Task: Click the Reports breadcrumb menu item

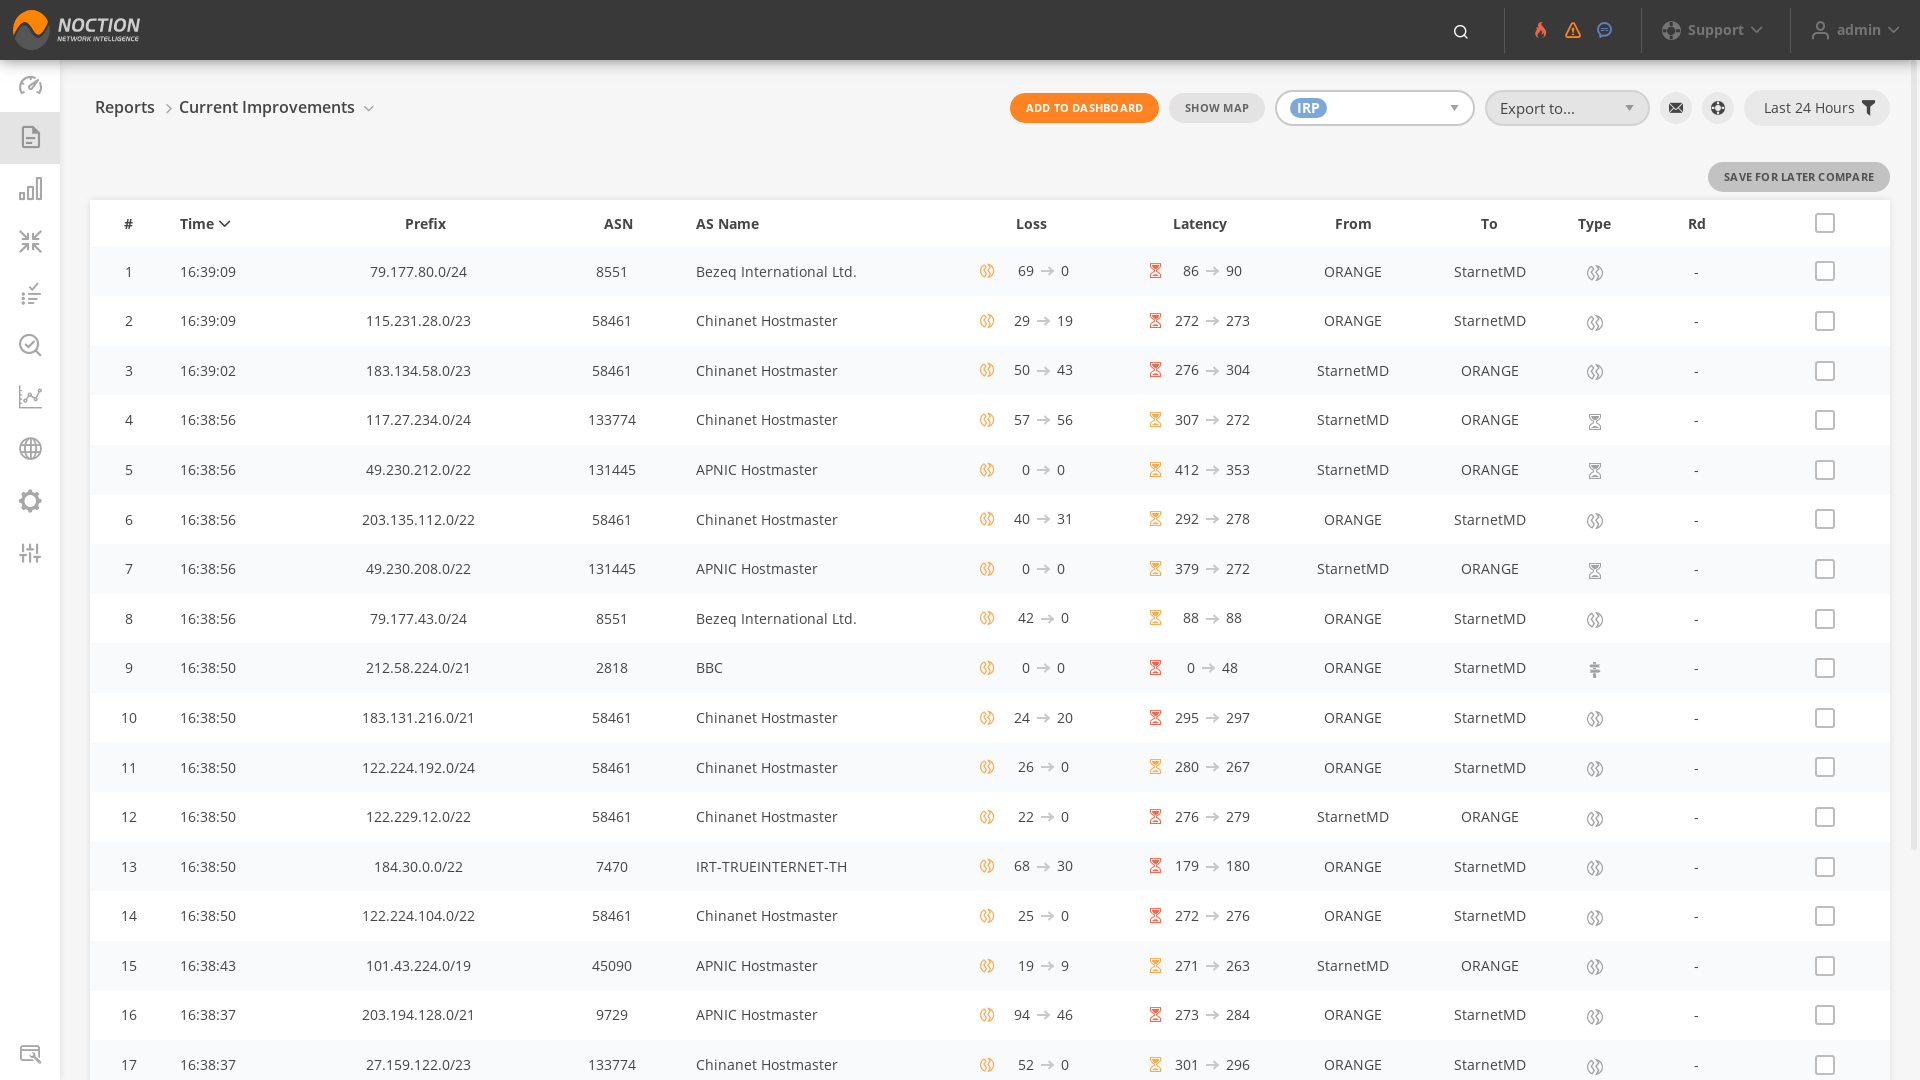Action: [124, 107]
